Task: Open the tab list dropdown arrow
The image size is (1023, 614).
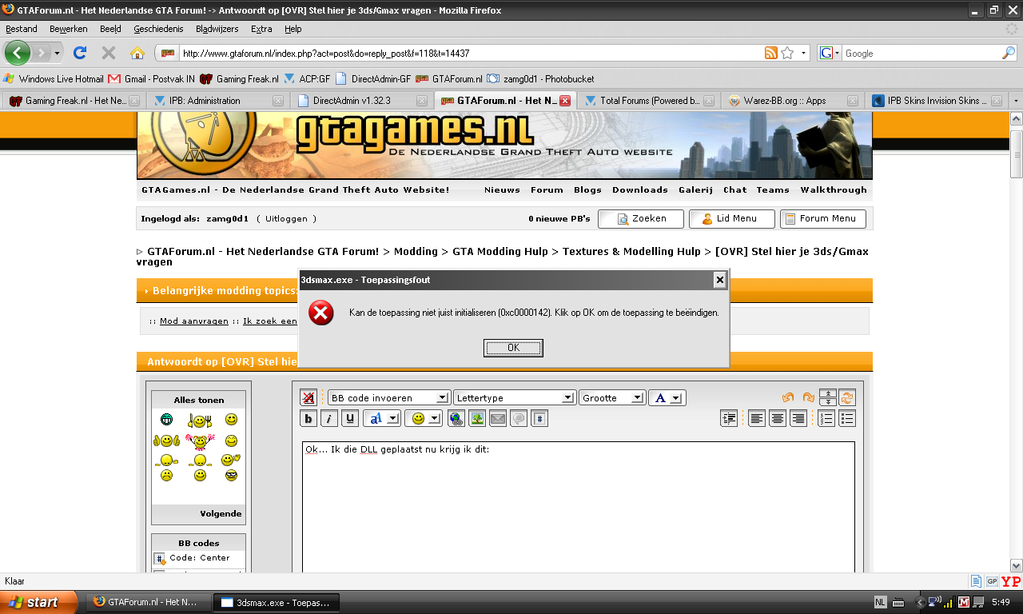Action: (1015, 100)
